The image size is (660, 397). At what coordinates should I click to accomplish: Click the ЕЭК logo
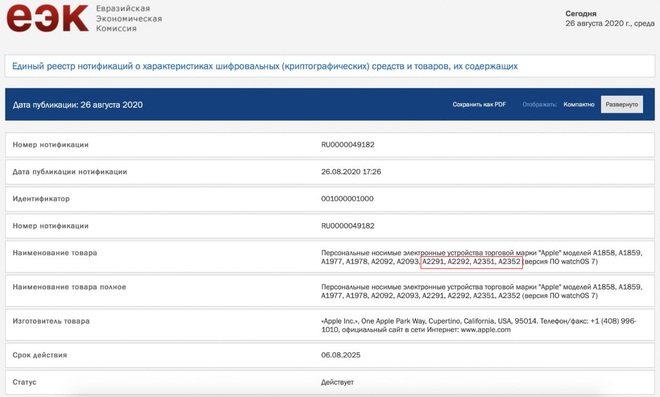pyautogui.click(x=47, y=18)
